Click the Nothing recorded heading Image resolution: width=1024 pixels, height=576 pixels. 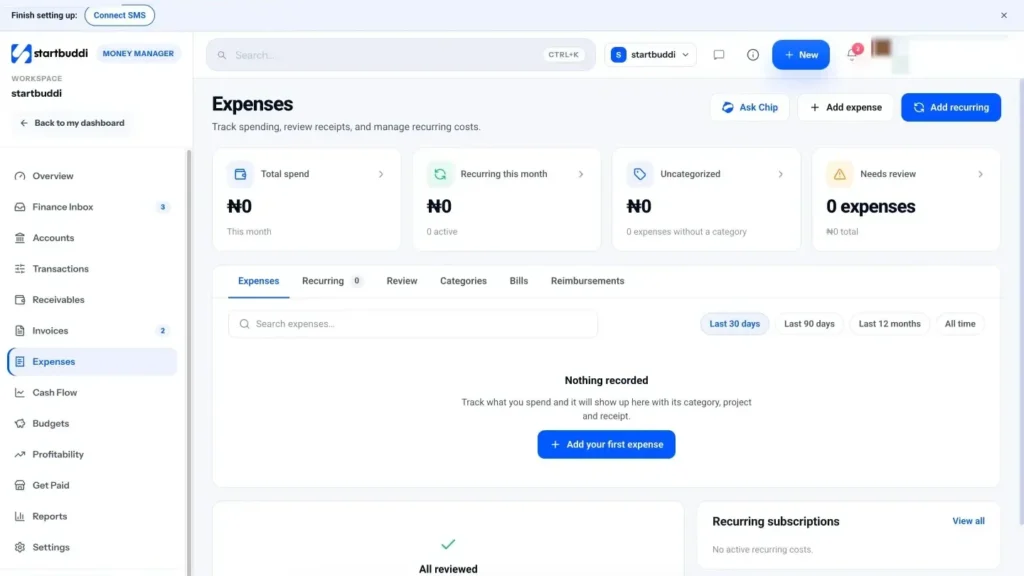(606, 381)
